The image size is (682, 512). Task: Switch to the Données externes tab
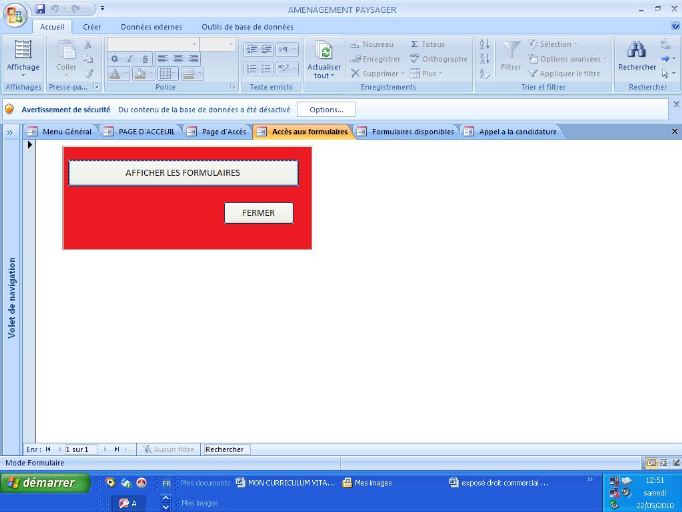pyautogui.click(x=151, y=27)
